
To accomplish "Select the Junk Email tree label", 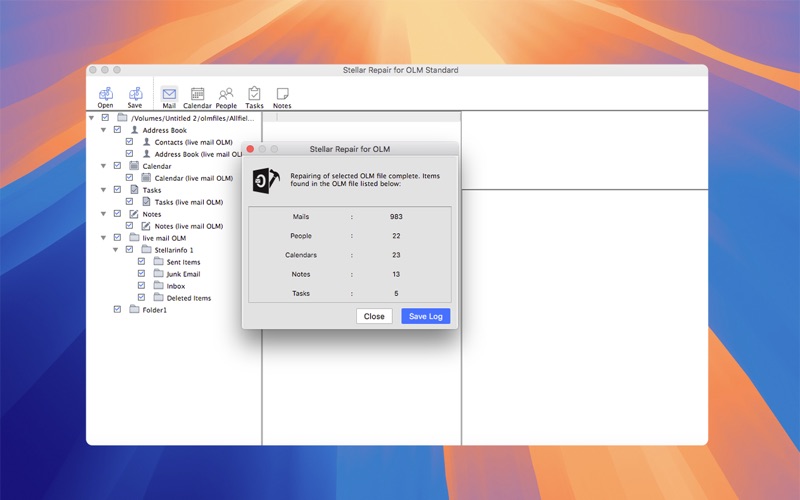I will tap(183, 274).
